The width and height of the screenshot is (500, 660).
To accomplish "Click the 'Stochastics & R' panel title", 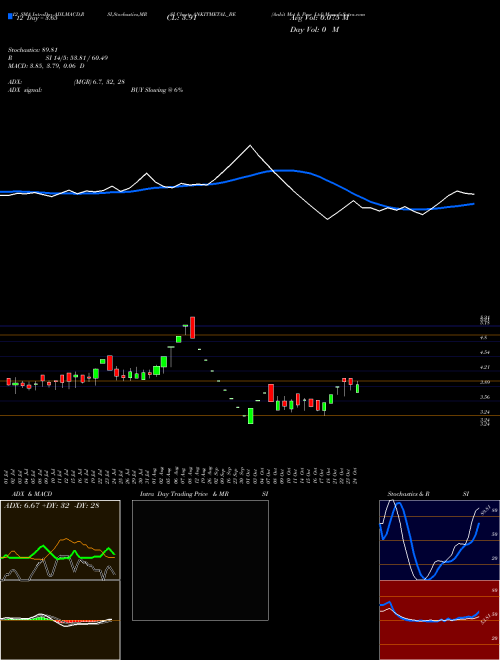I will click(x=408, y=494).
